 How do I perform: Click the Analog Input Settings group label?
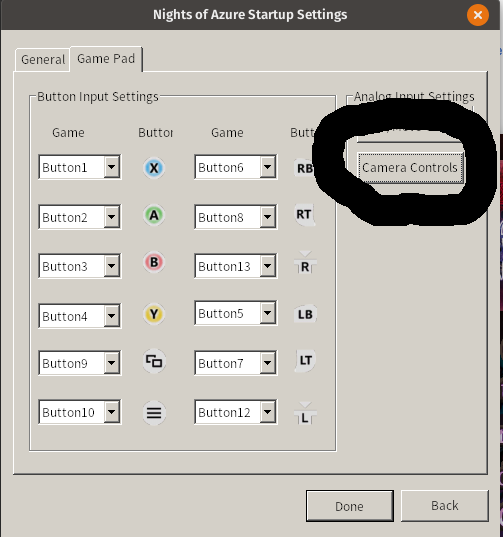(x=414, y=97)
